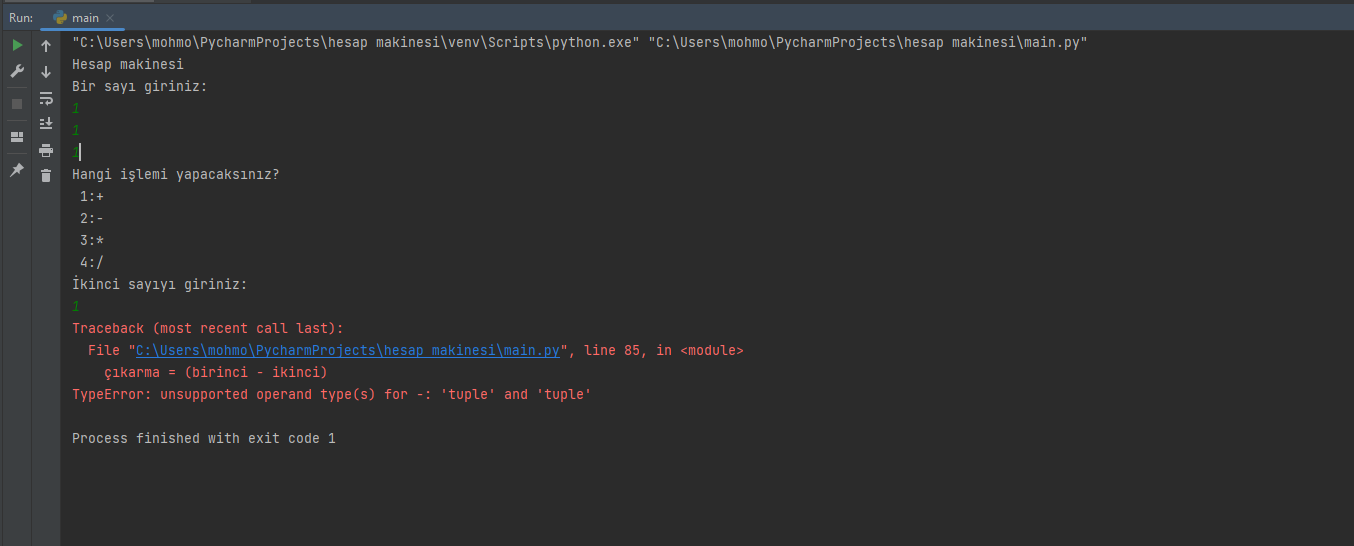Open run configuration wrench settings
The height and width of the screenshot is (546, 1354).
(x=16, y=72)
